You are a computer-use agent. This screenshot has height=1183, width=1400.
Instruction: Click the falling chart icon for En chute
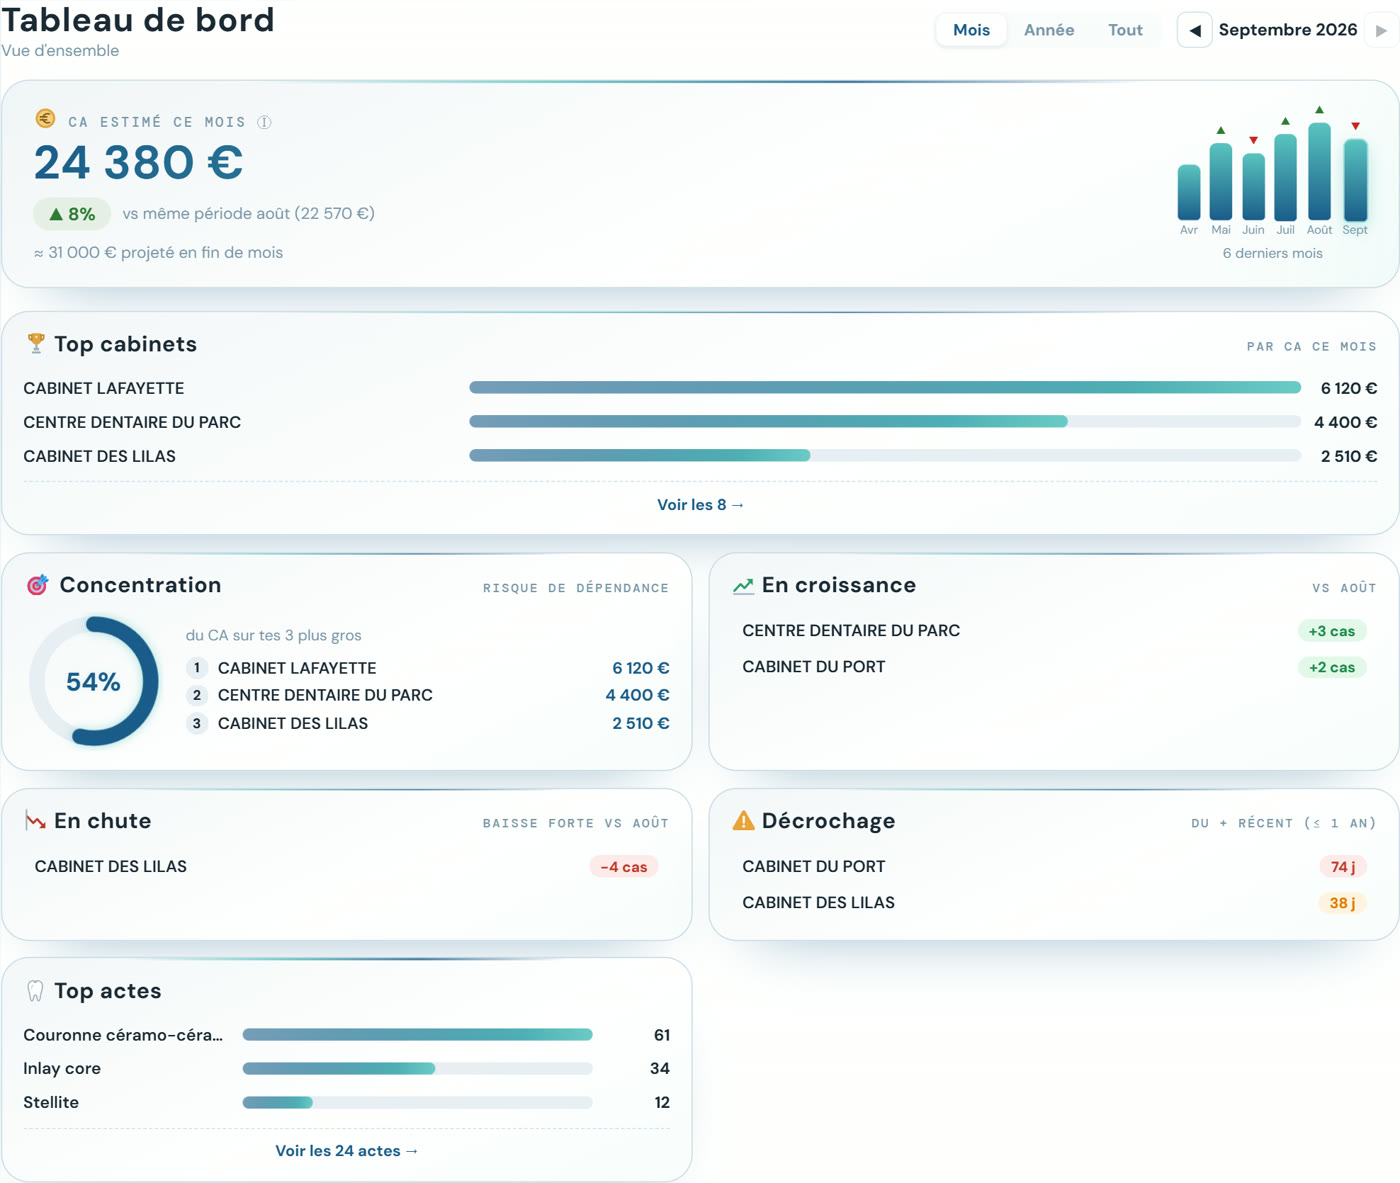pyautogui.click(x=36, y=821)
